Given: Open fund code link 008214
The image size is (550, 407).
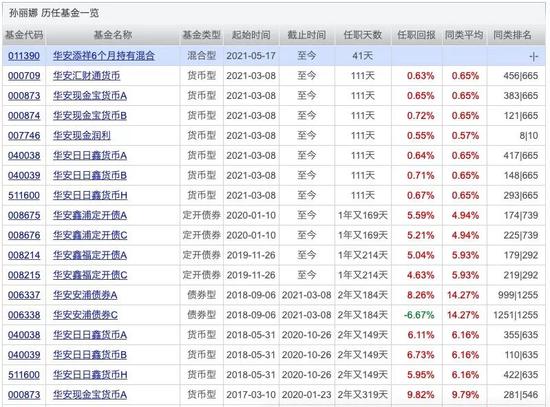Looking at the screenshot, I should pos(24,255).
